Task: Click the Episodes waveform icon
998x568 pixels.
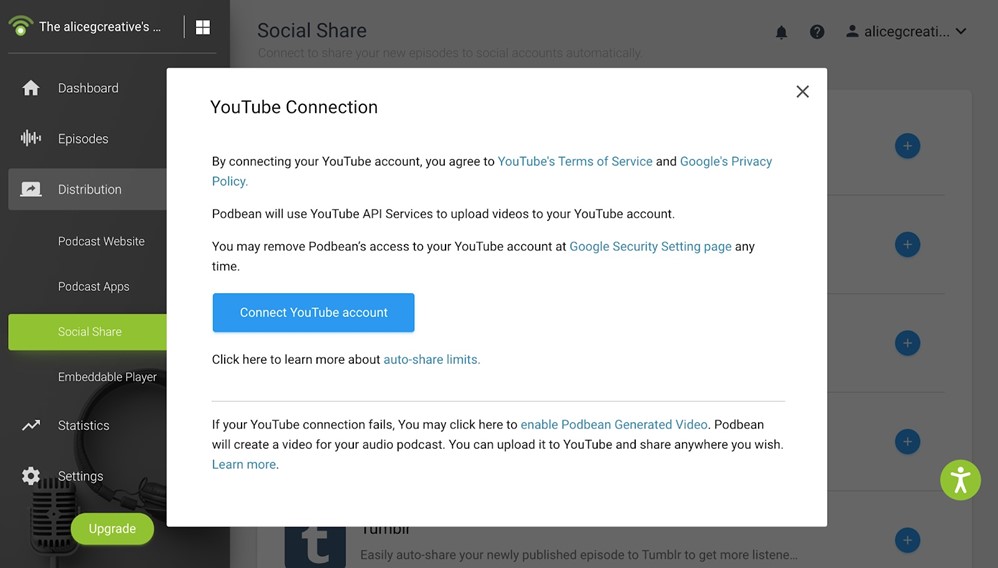Action: pyautogui.click(x=31, y=138)
